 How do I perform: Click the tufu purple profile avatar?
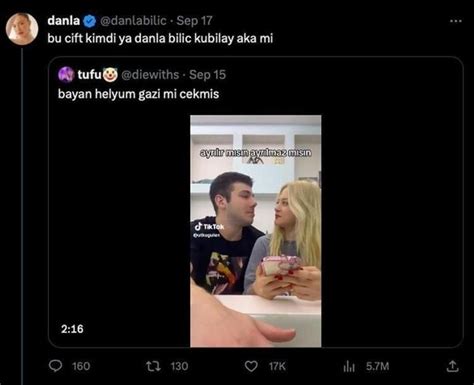coord(66,74)
